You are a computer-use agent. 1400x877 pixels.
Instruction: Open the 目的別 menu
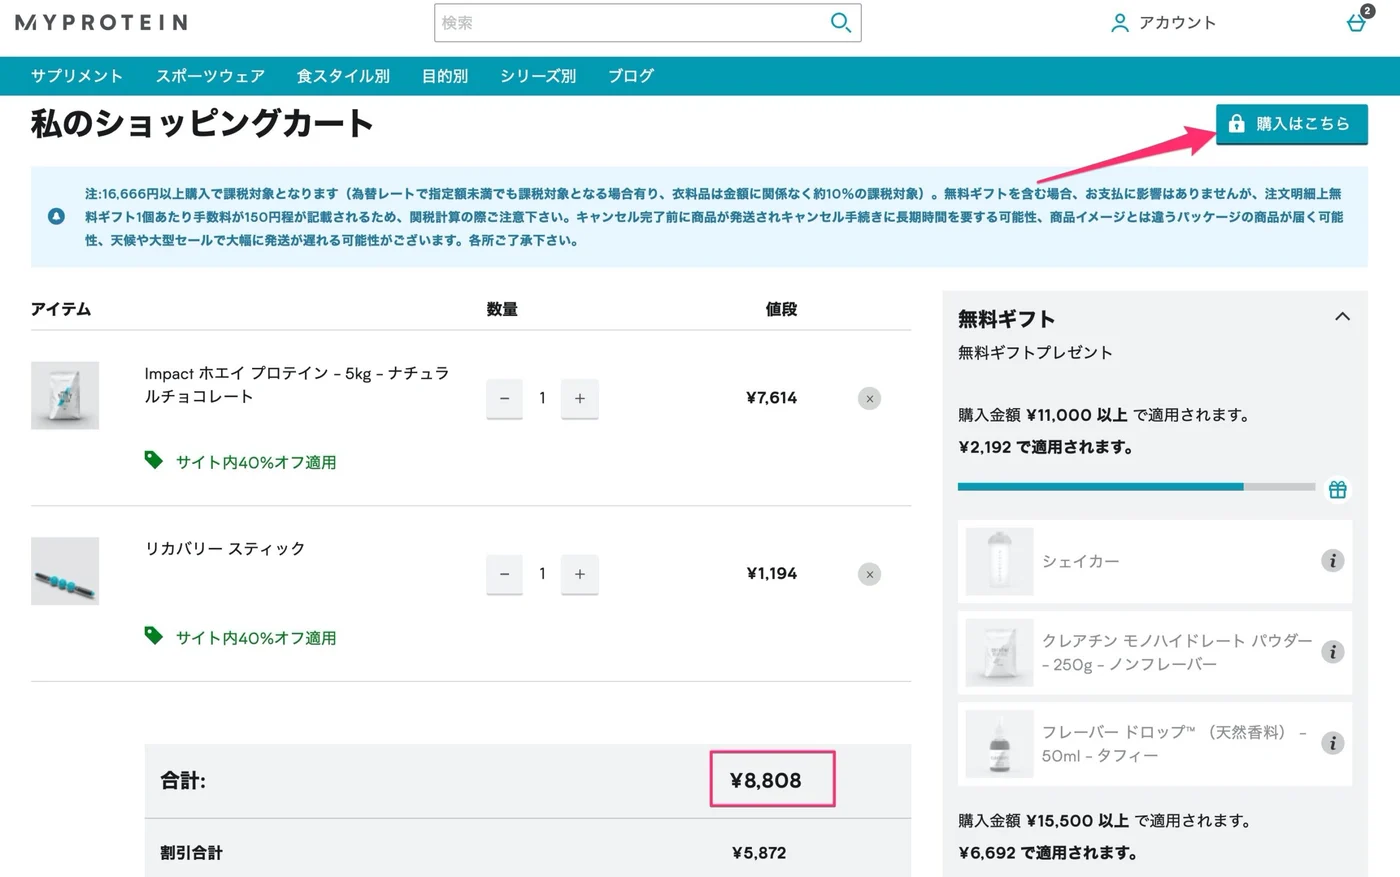point(445,76)
